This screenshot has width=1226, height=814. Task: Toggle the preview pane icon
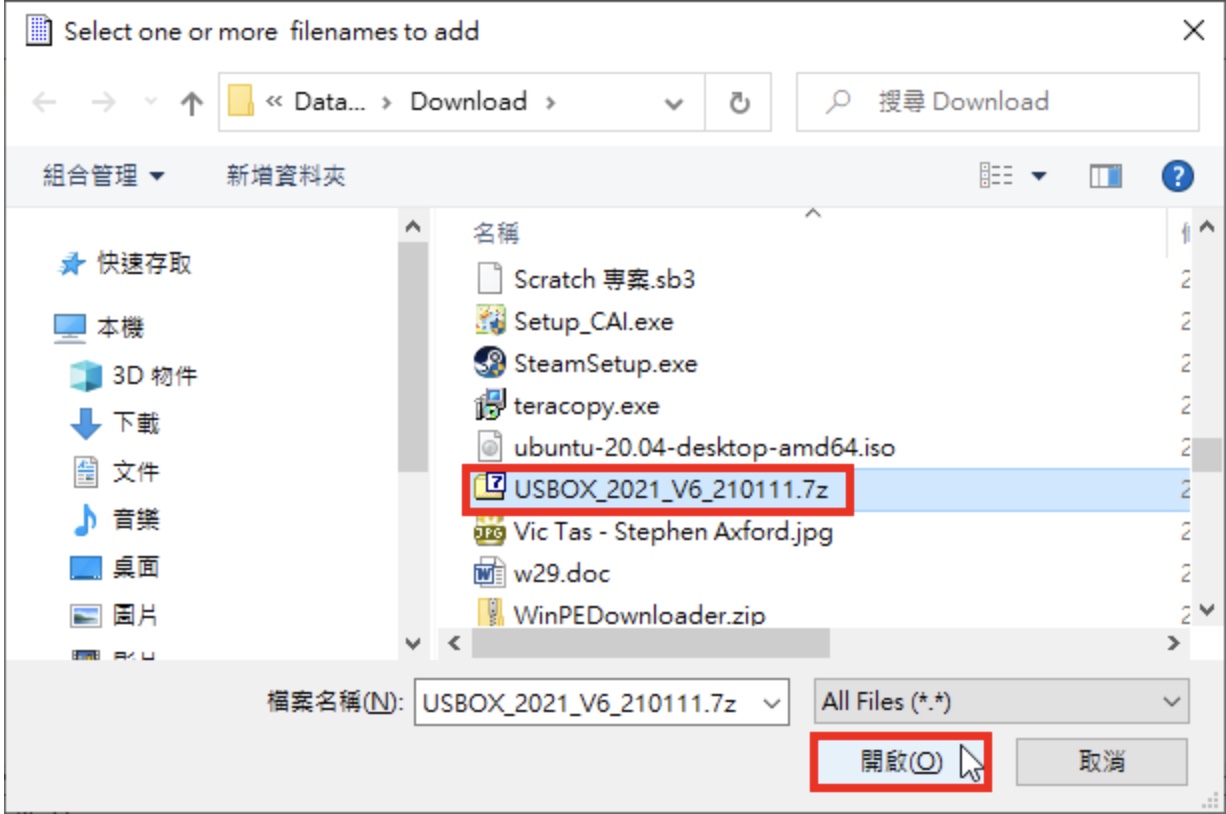coord(1105,177)
